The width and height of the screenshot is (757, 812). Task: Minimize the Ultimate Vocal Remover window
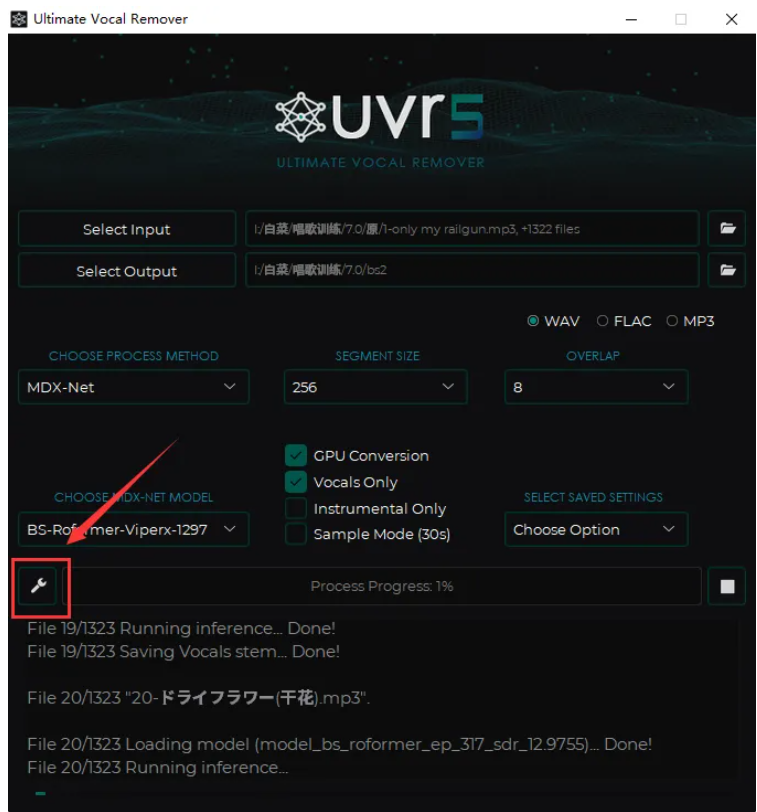(x=631, y=19)
